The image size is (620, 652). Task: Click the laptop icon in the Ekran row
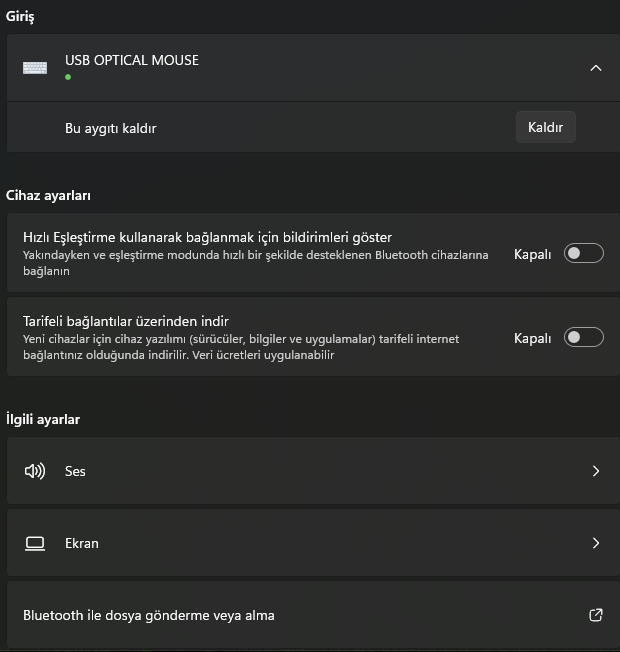point(35,543)
